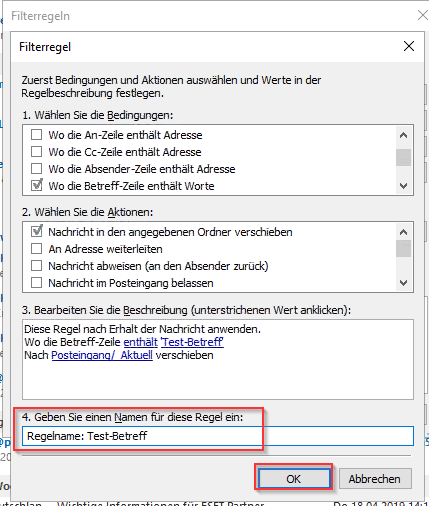
Task: Enable 'Wo die Cc-Zeile enthält Adresse' condition
Action: pos(36,152)
